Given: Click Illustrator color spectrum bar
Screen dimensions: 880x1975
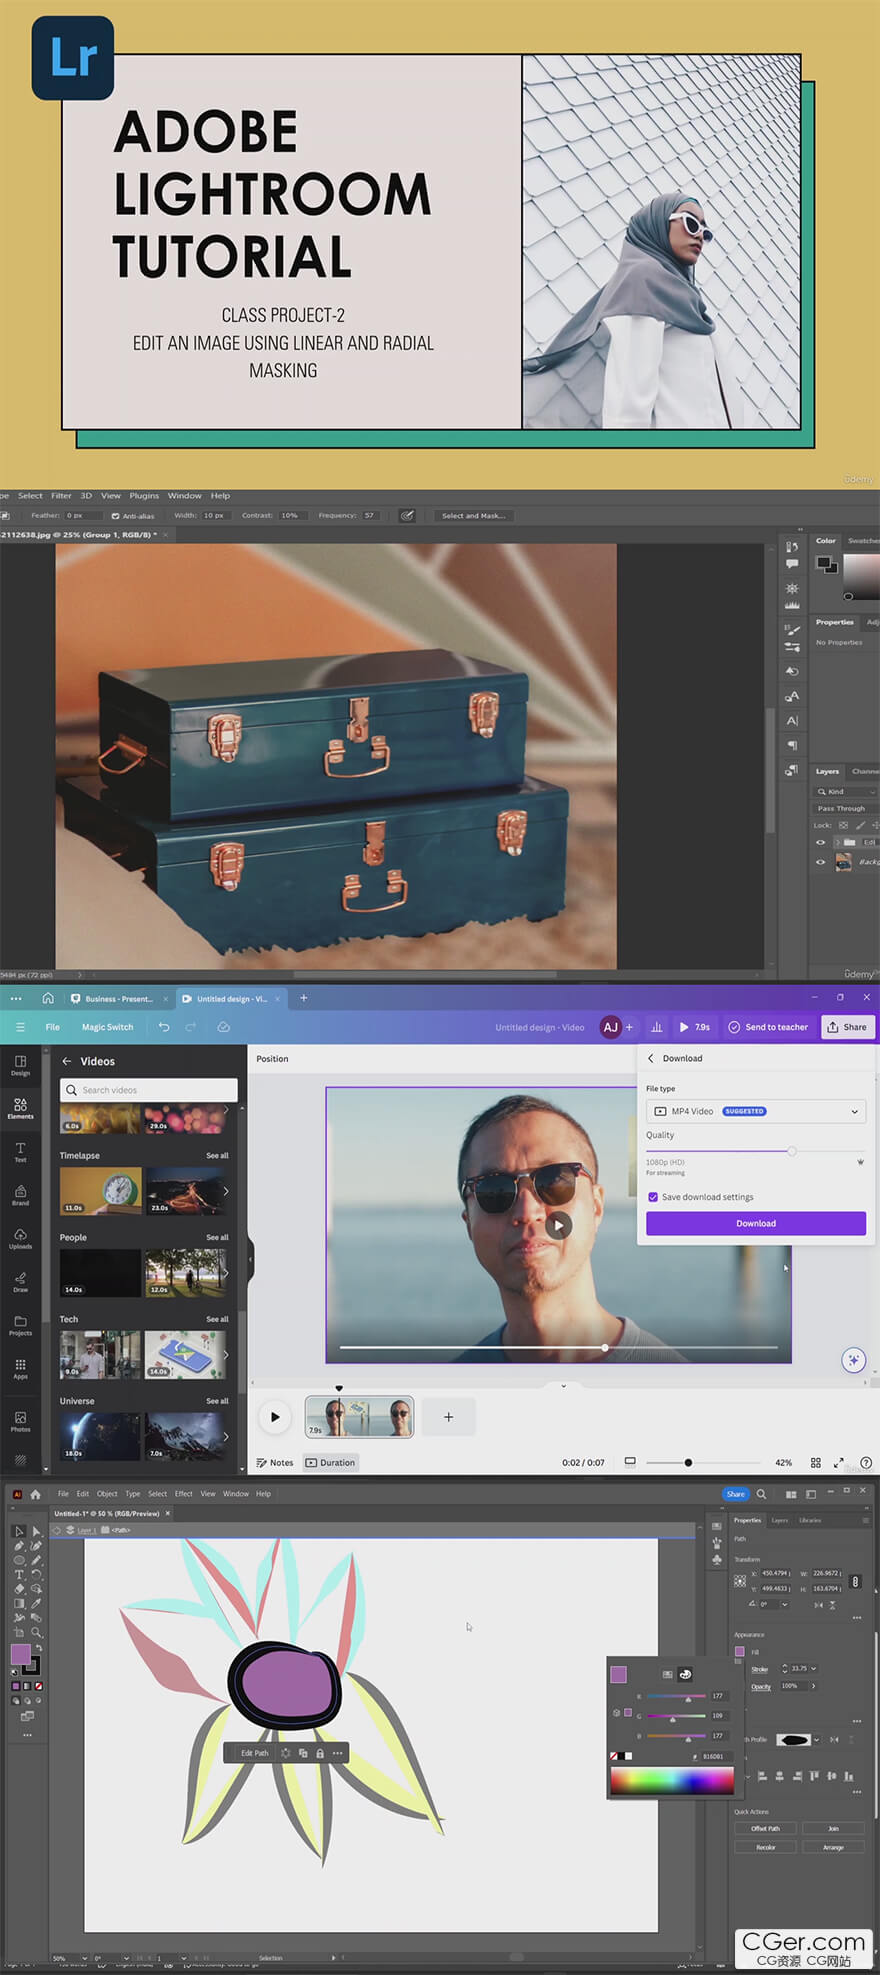Looking at the screenshot, I should (x=672, y=1781).
